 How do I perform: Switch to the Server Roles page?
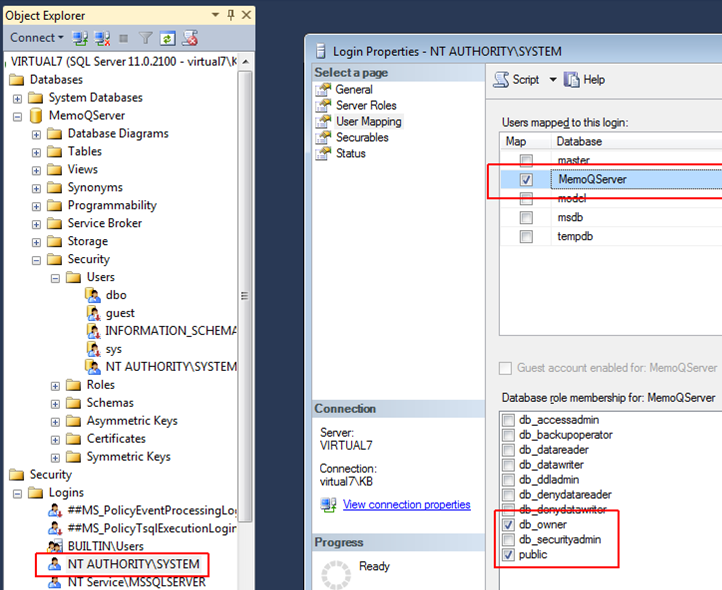(x=365, y=105)
